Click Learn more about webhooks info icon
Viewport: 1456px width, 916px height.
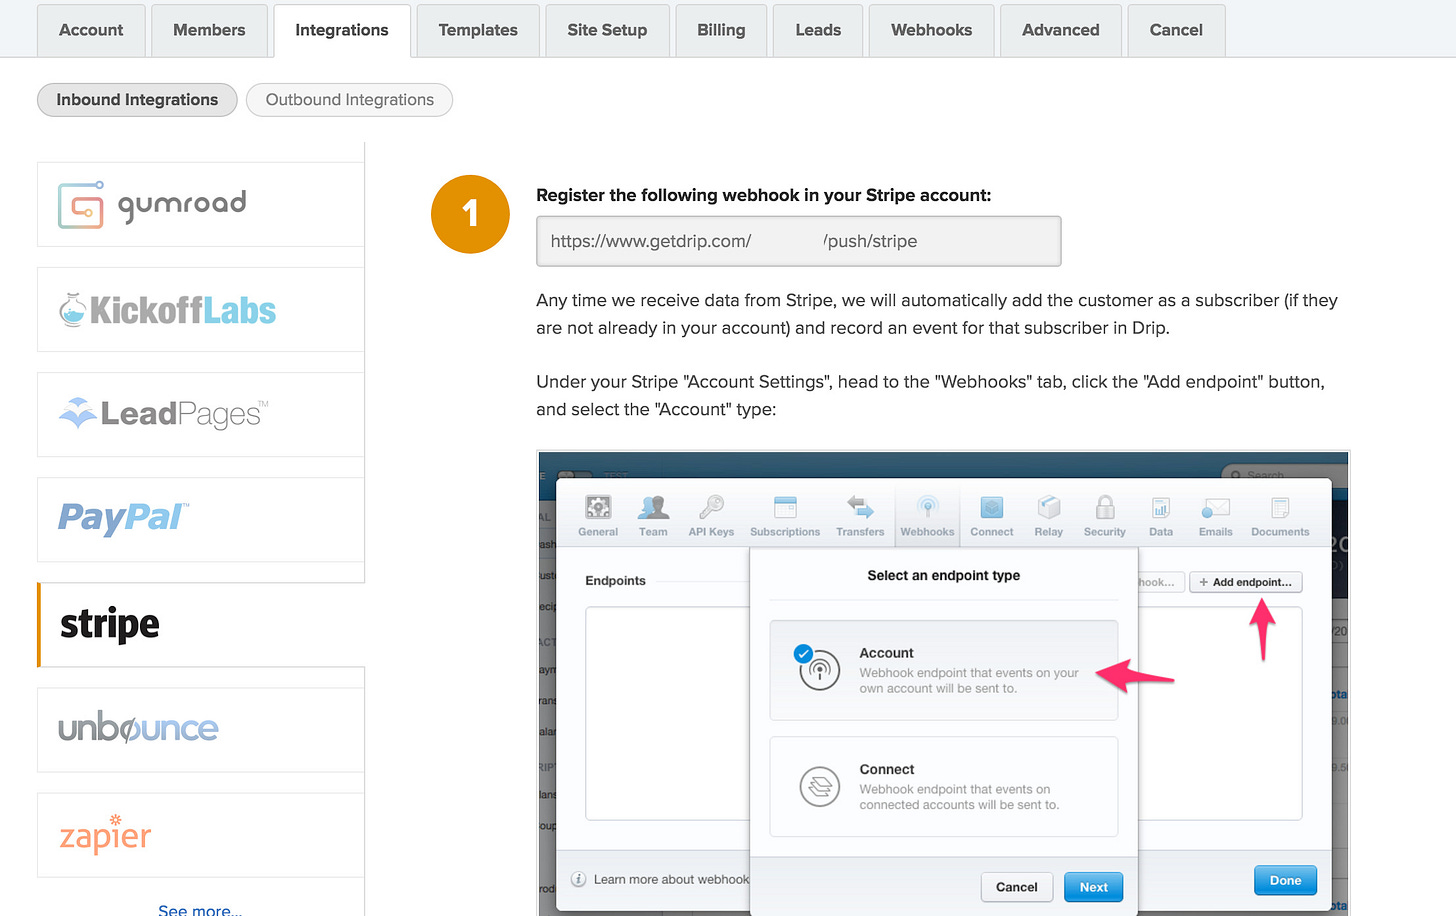[578, 879]
